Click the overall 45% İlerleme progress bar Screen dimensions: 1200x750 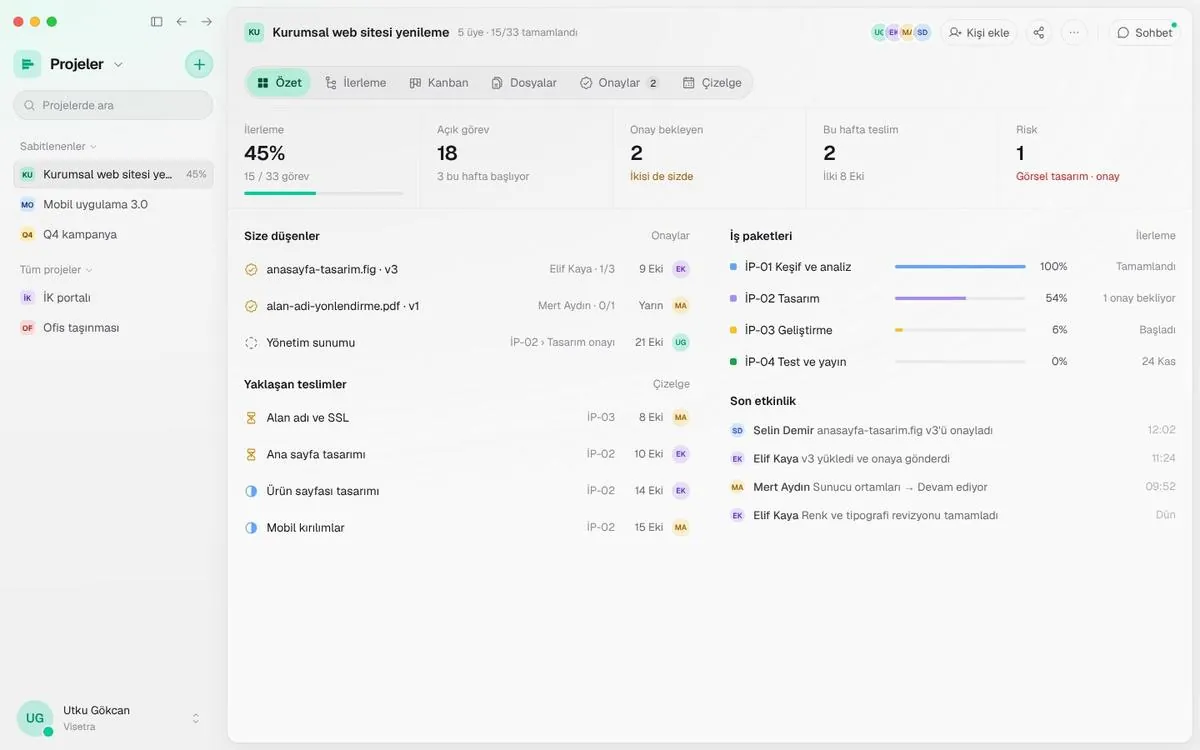323,193
